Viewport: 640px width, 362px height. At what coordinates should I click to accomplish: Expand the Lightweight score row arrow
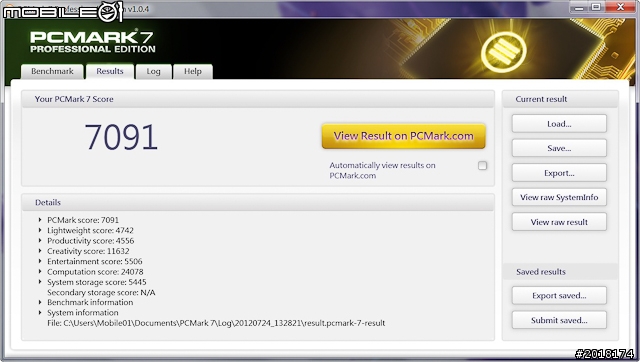point(40,230)
